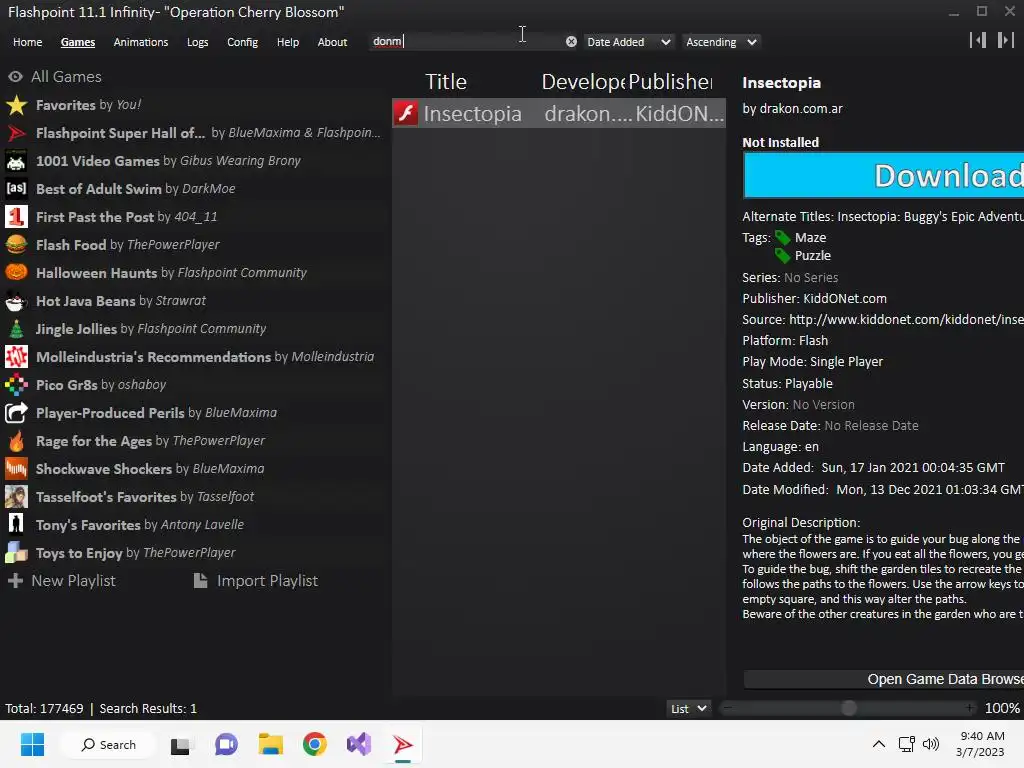
Task: Click the Tasselfoot's Favorites avatar icon
Action: click(16, 497)
